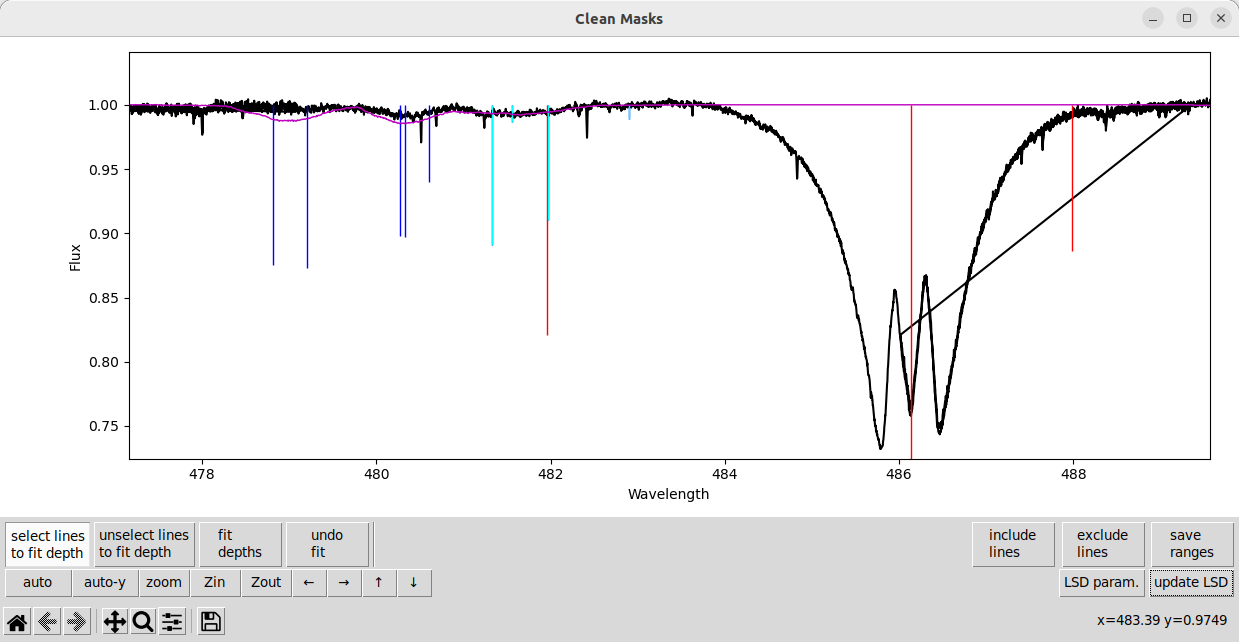The width and height of the screenshot is (1239, 642).
Task: Click the 'Wavelength' axis label
Action: 668,494
